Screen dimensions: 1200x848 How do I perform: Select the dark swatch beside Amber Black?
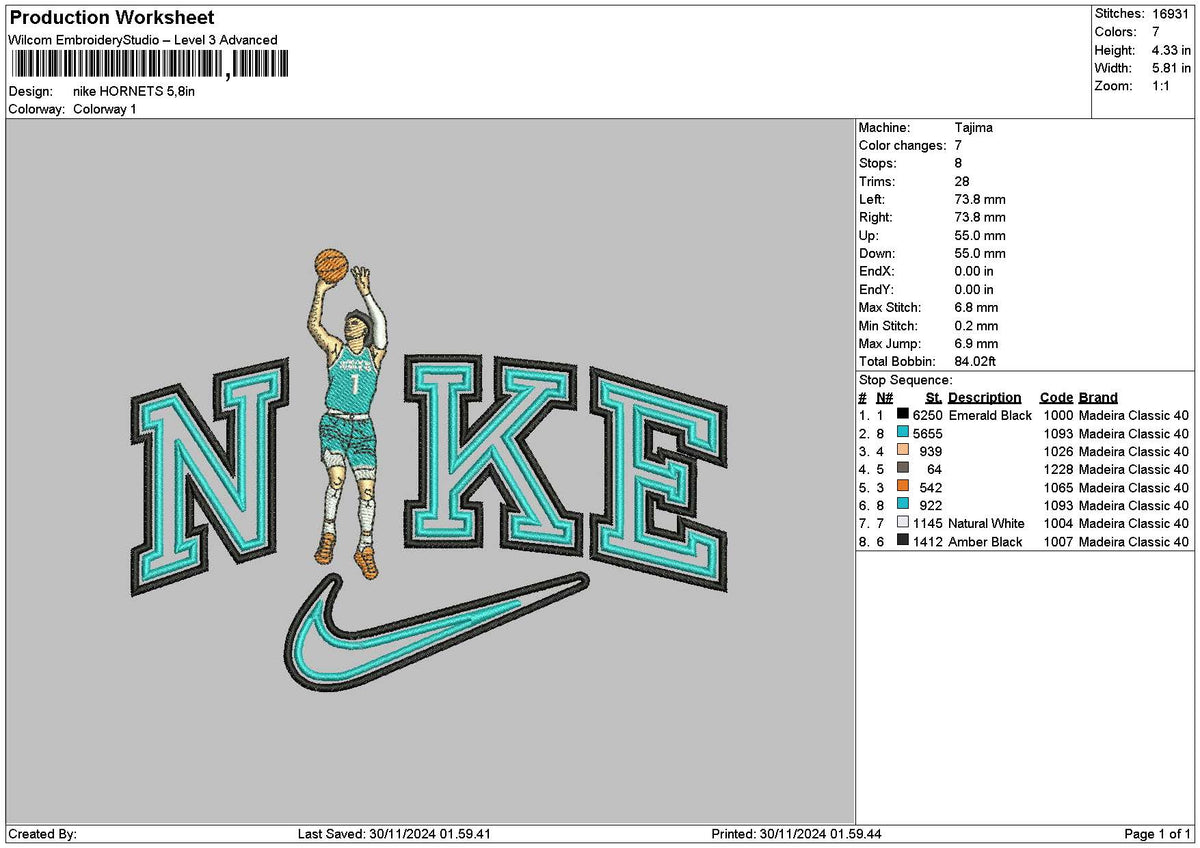point(903,541)
